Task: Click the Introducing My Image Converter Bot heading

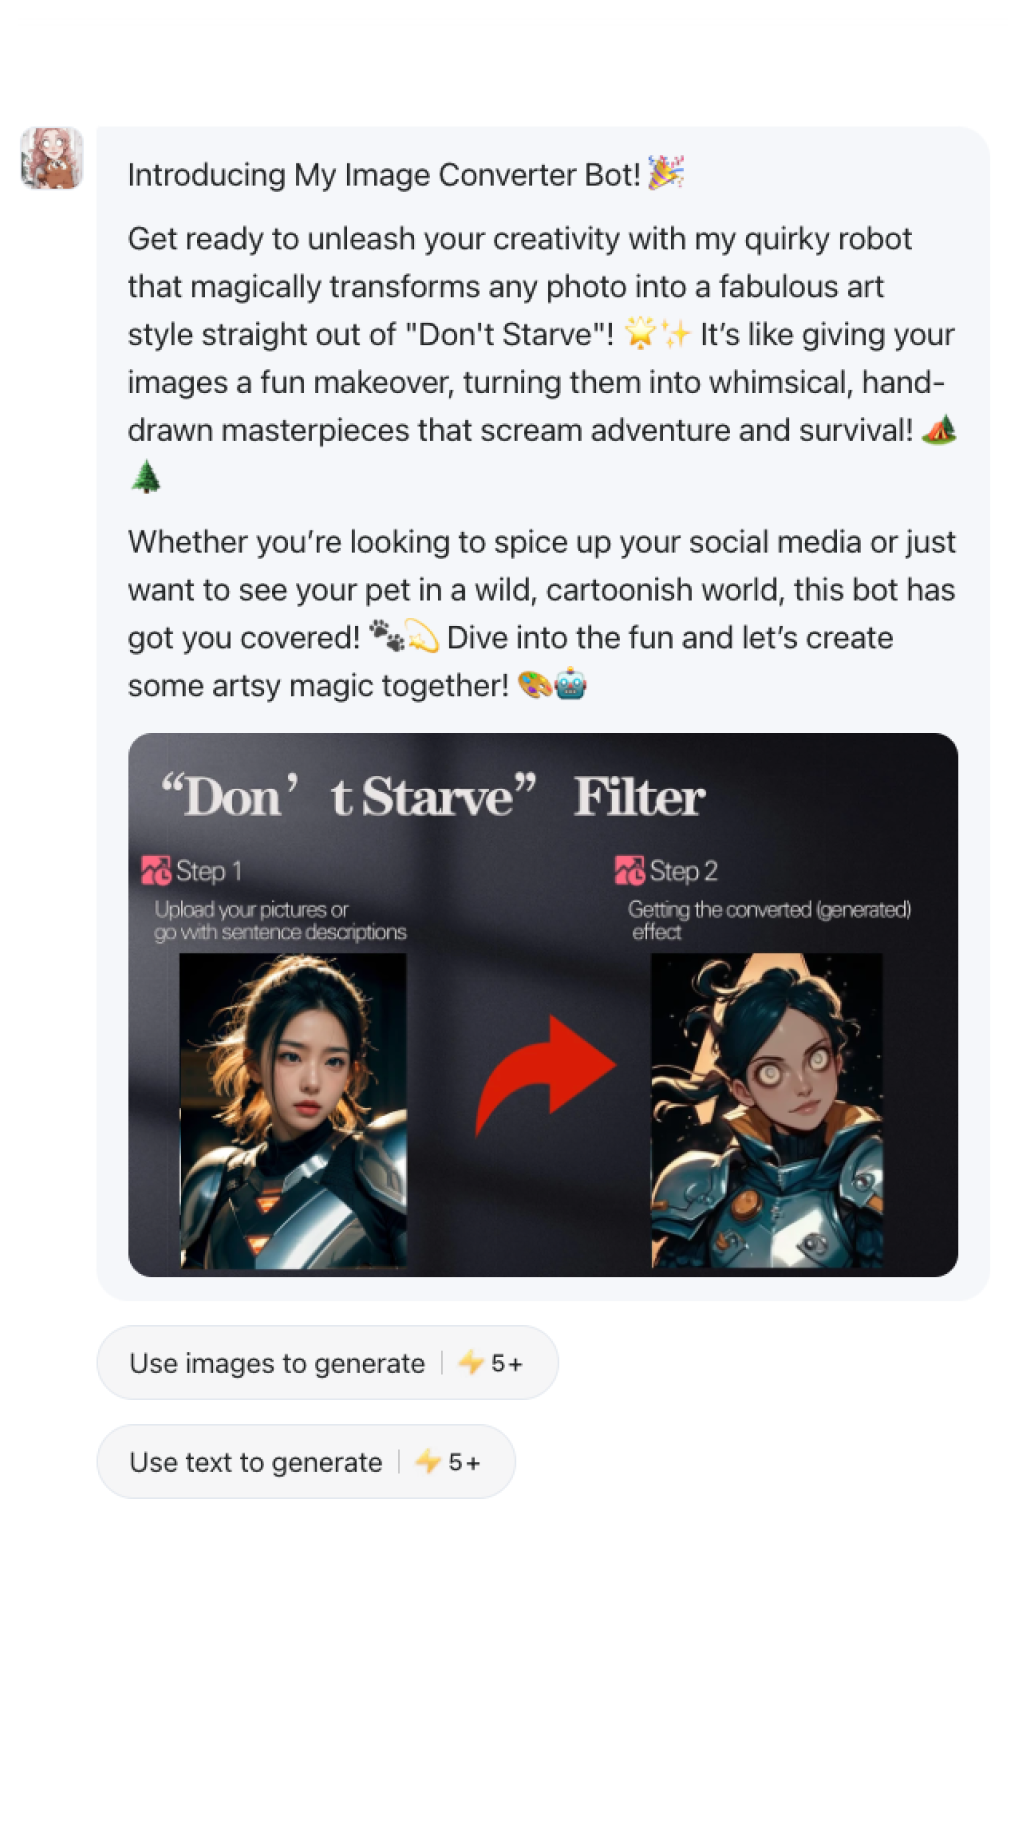Action: click(384, 174)
